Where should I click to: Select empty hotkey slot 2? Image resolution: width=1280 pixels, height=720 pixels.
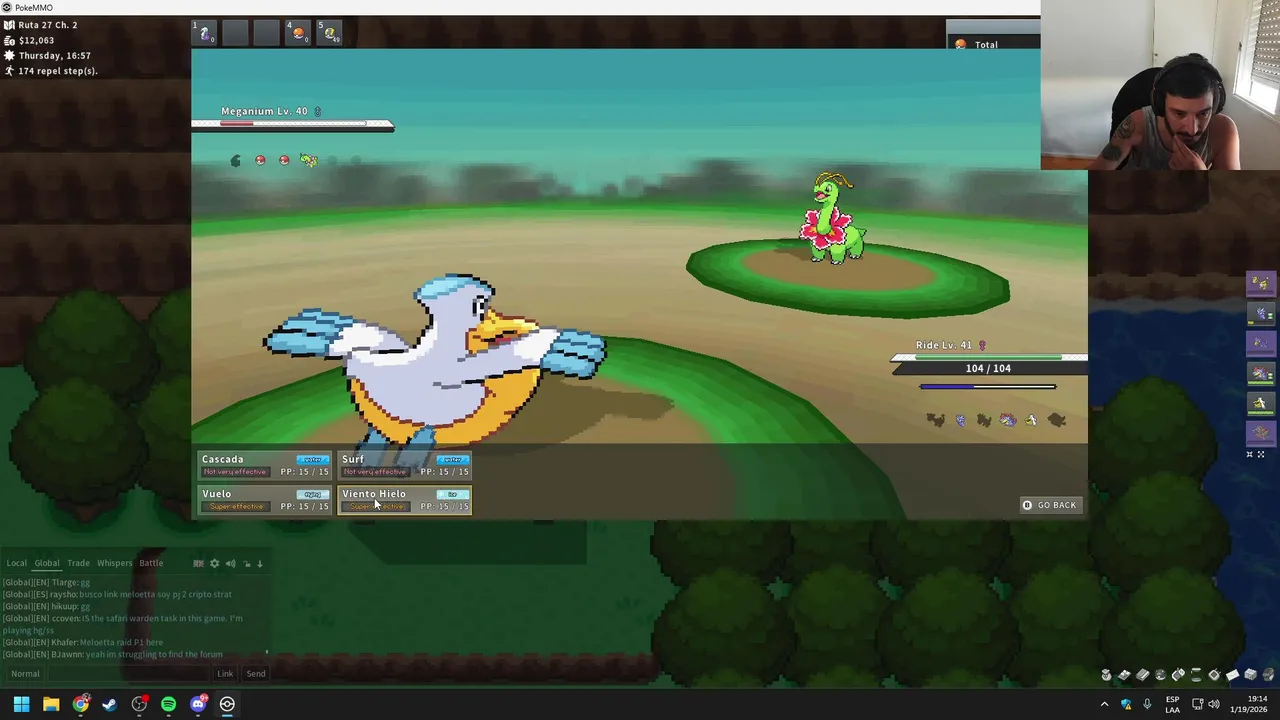(236, 32)
